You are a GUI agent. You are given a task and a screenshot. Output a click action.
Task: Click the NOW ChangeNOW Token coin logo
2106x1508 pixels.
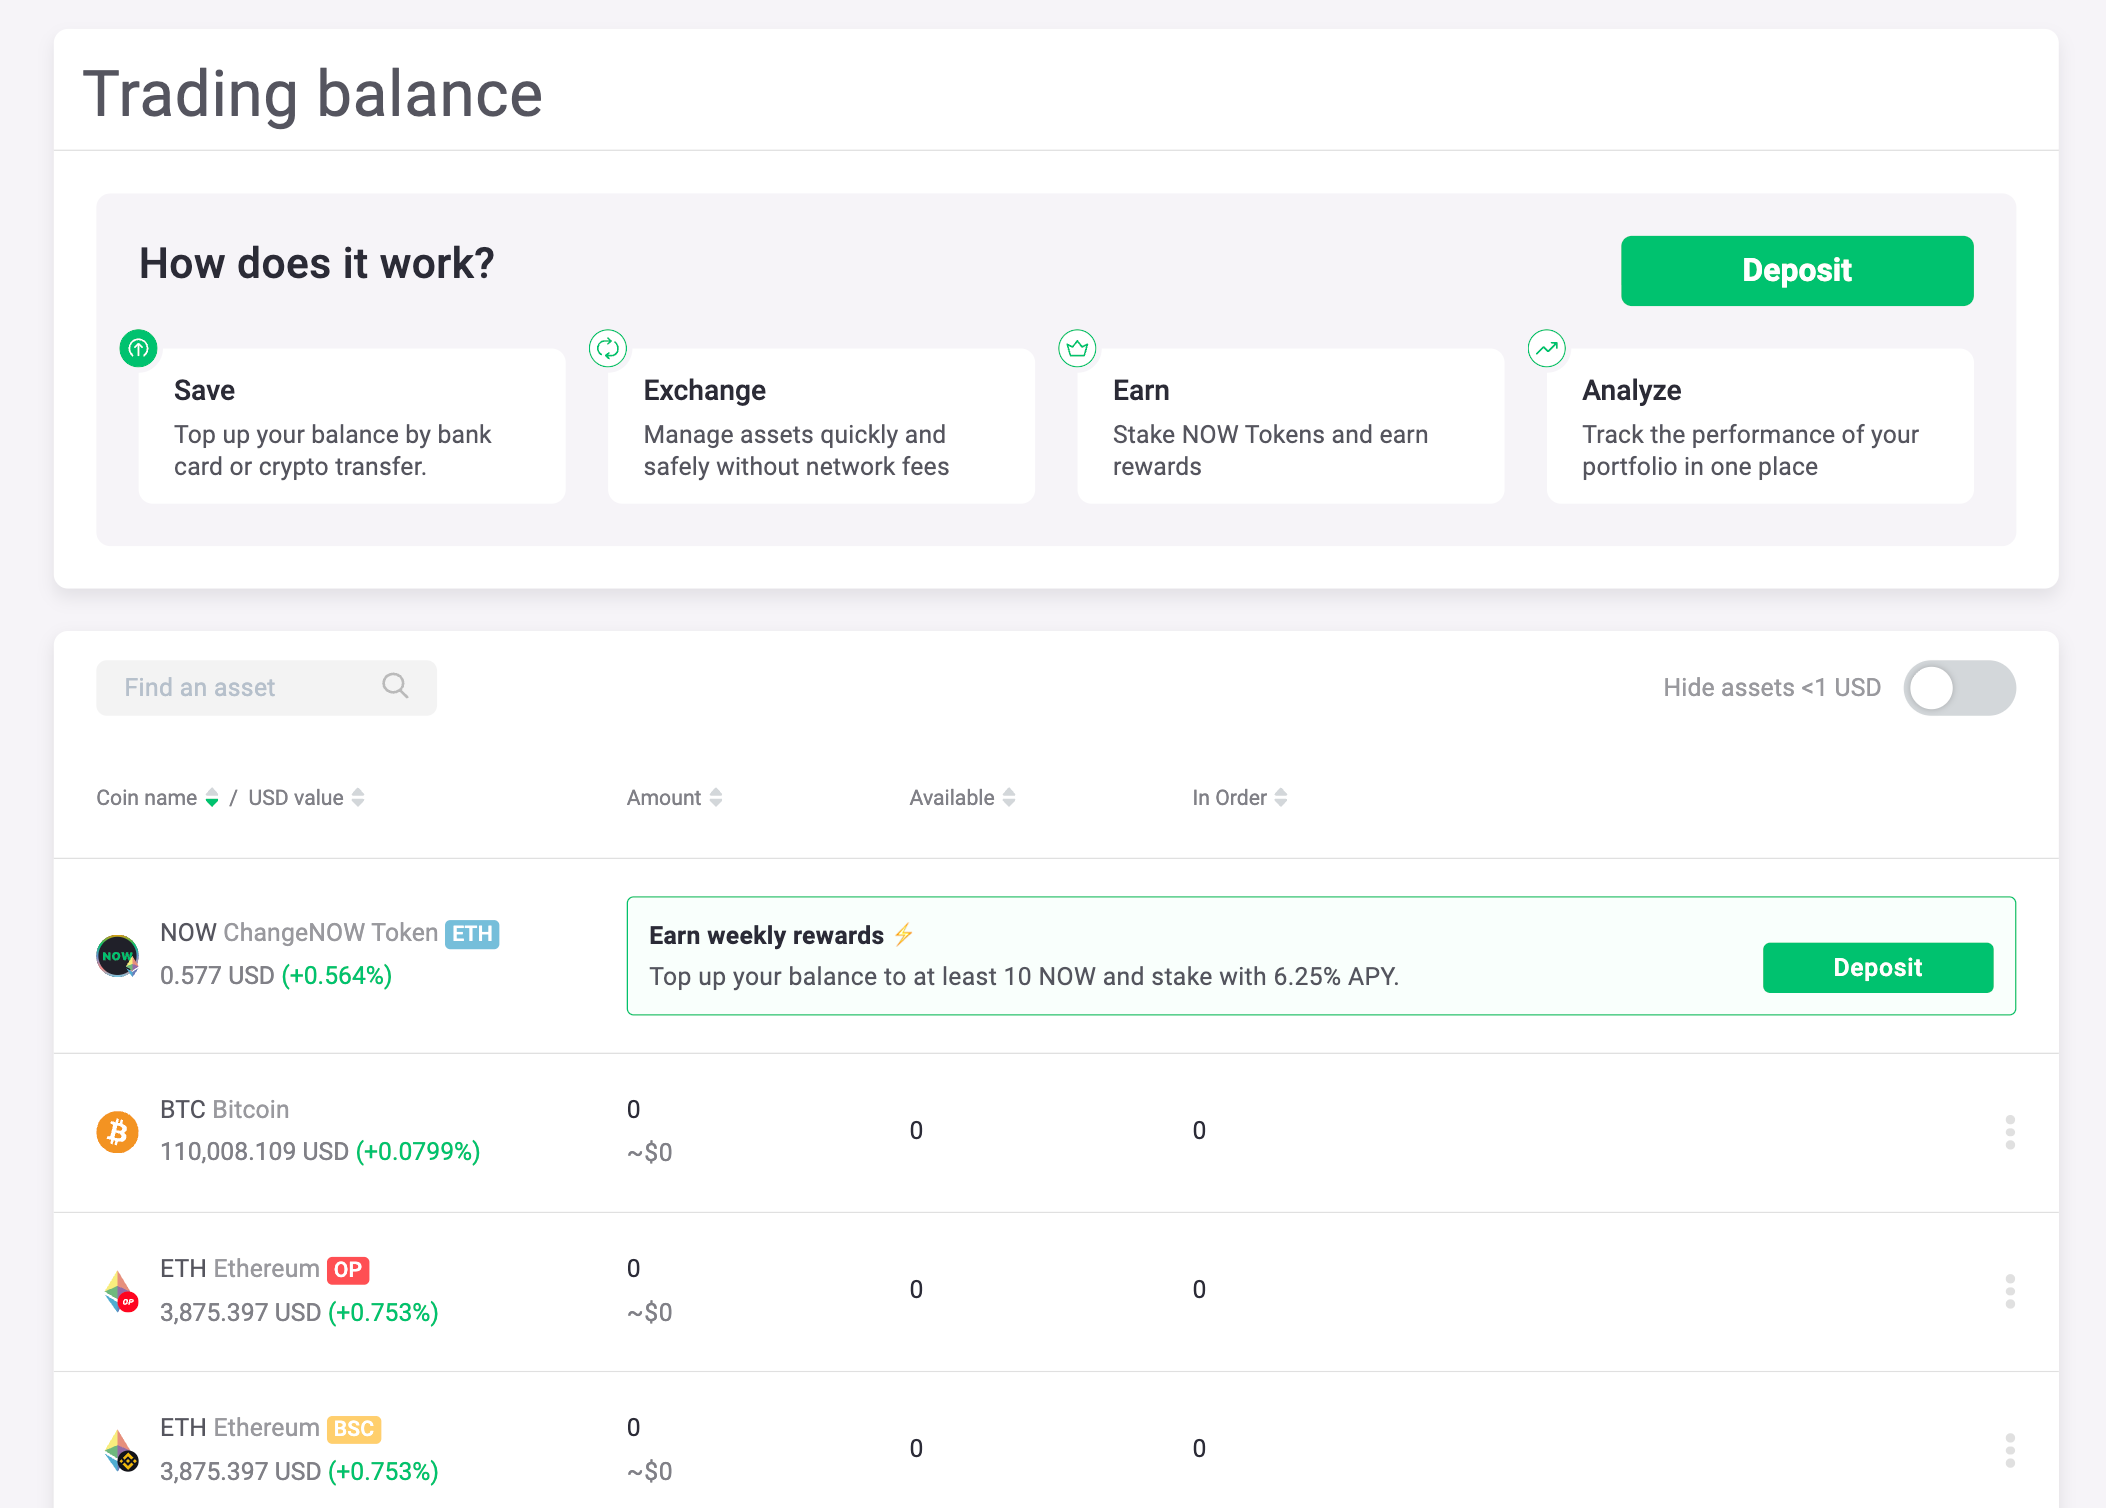tap(117, 955)
